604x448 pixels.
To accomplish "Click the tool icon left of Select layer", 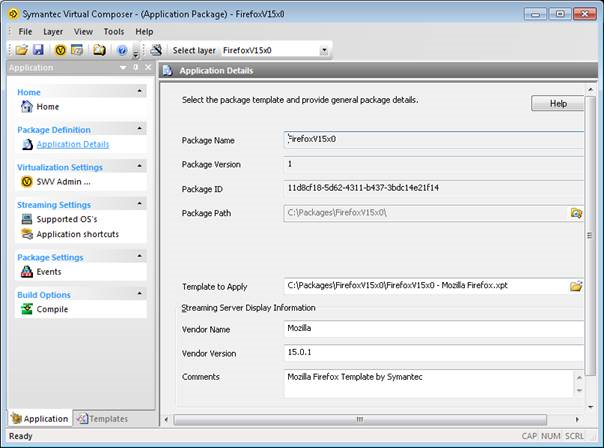I will pyautogui.click(x=156, y=50).
